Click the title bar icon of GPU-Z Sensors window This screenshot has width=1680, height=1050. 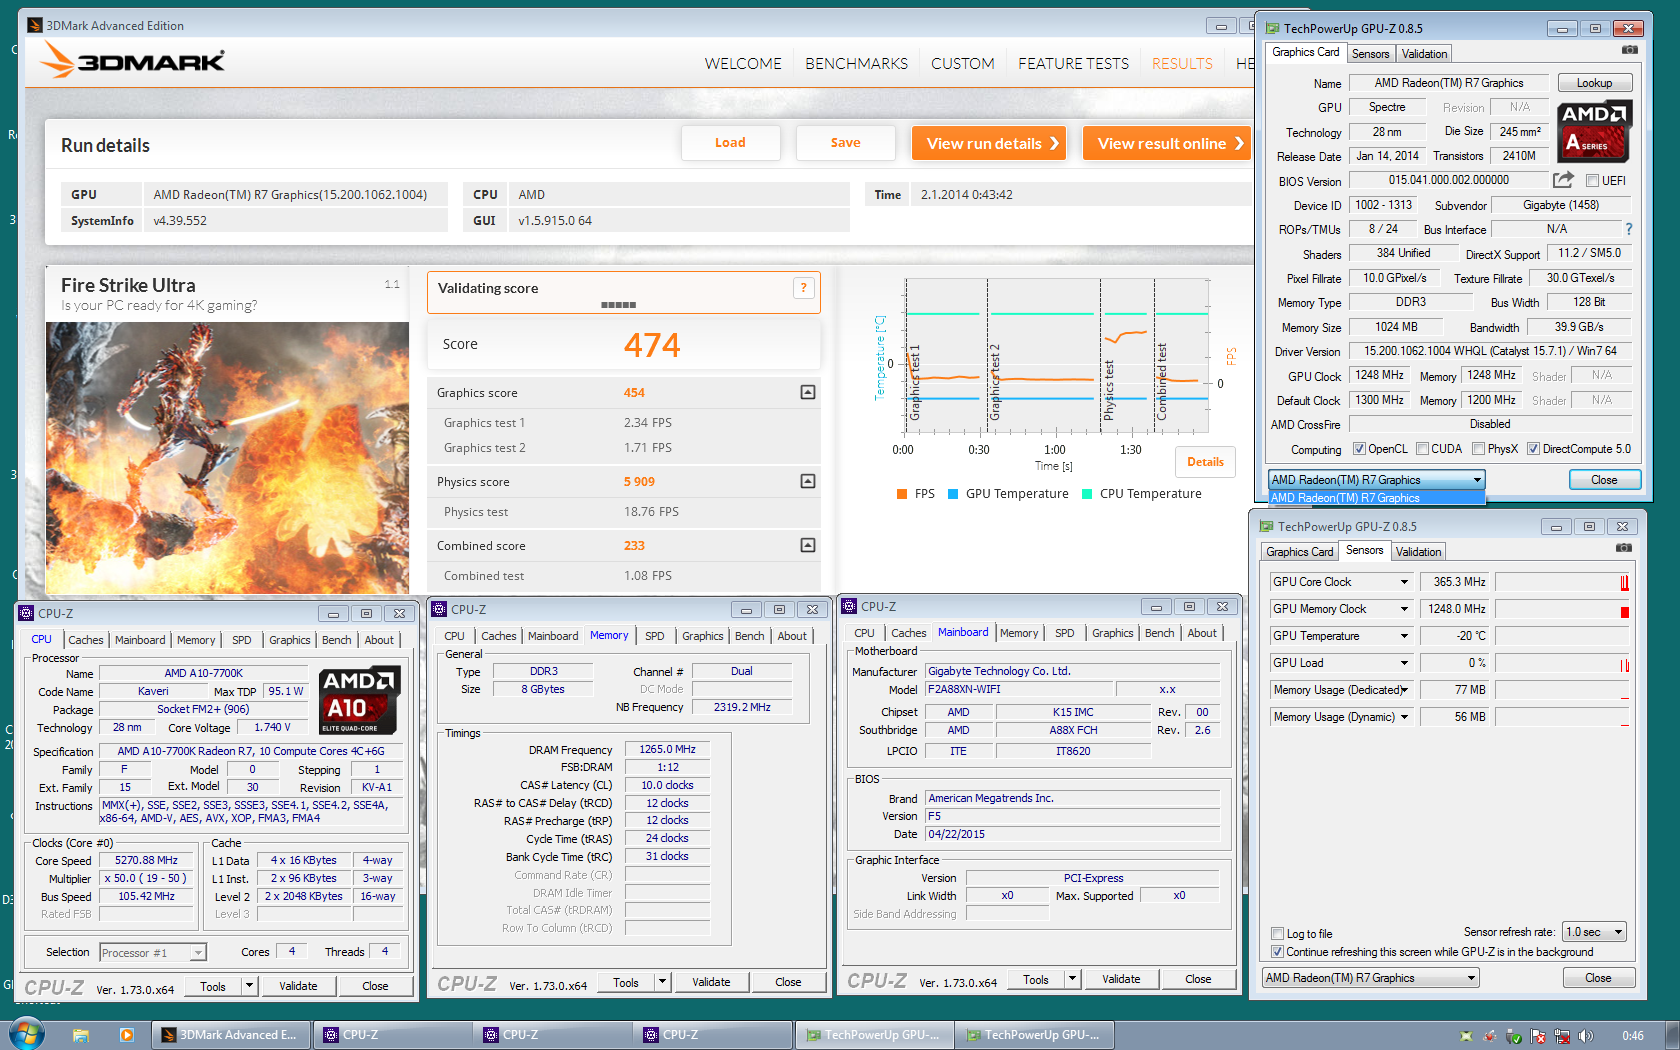pyautogui.click(x=1266, y=526)
